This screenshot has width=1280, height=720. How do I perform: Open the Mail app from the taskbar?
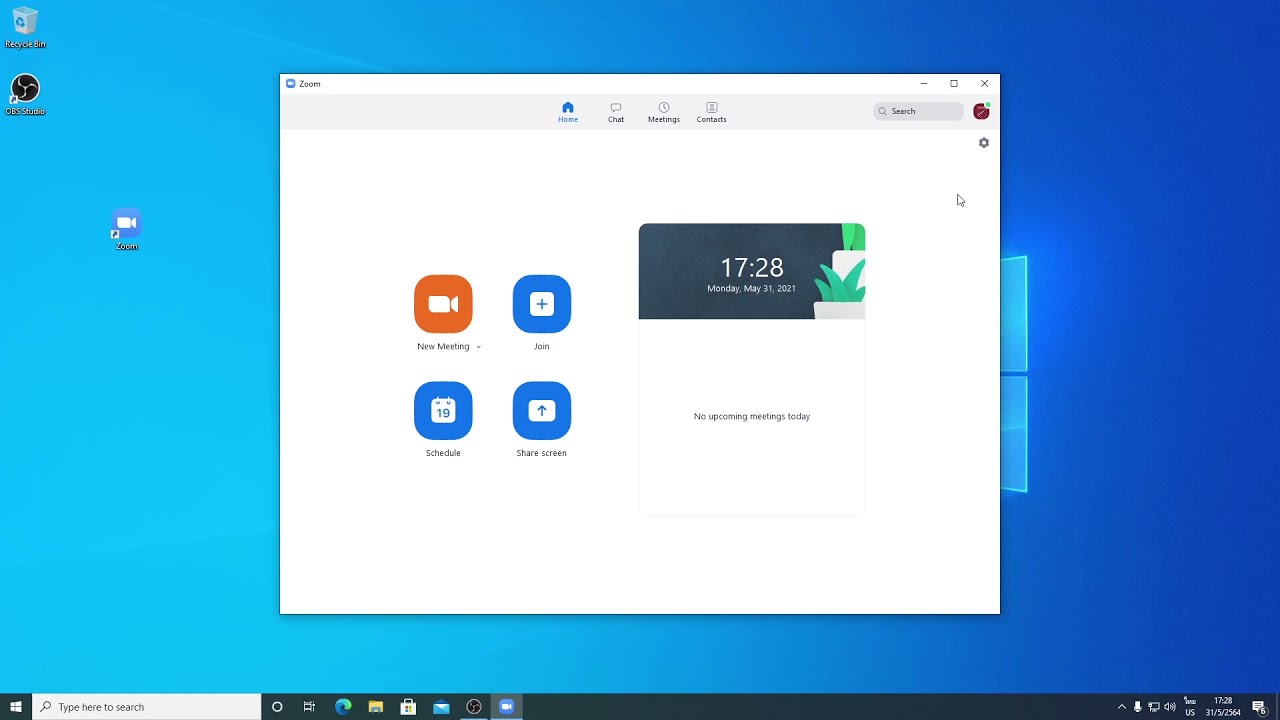[441, 707]
